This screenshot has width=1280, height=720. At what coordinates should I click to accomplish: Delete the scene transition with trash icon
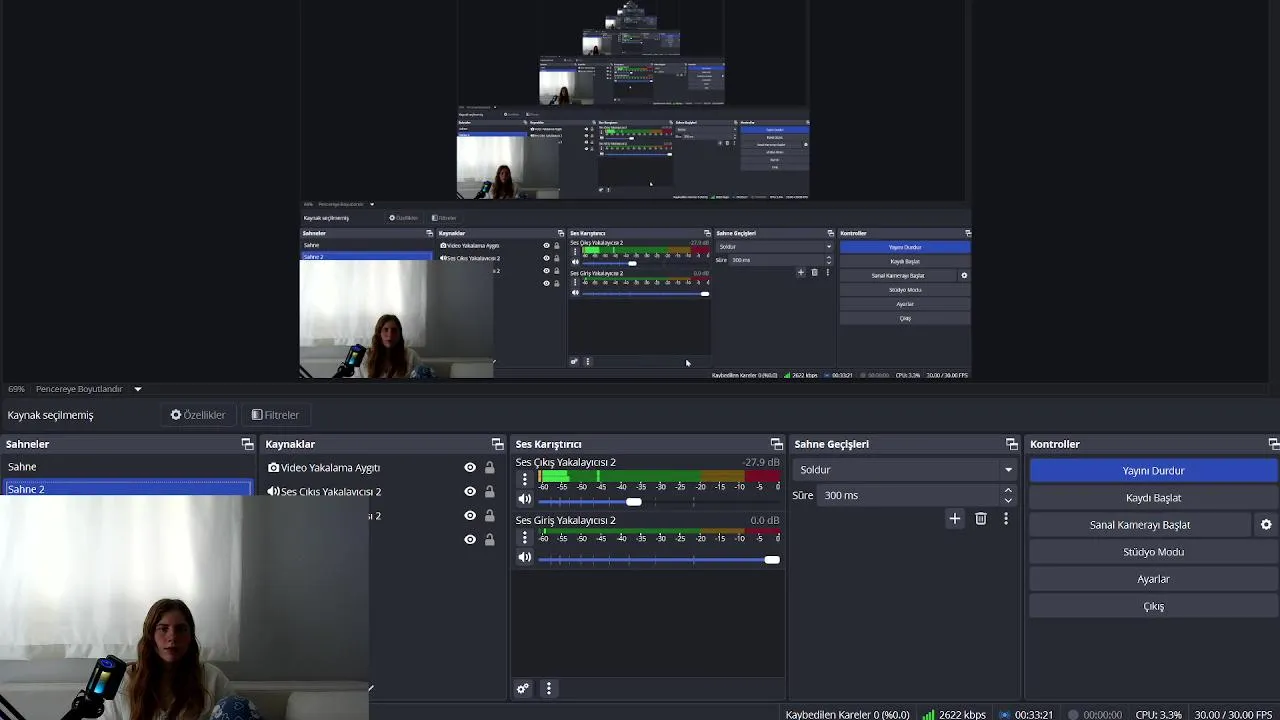tap(981, 518)
